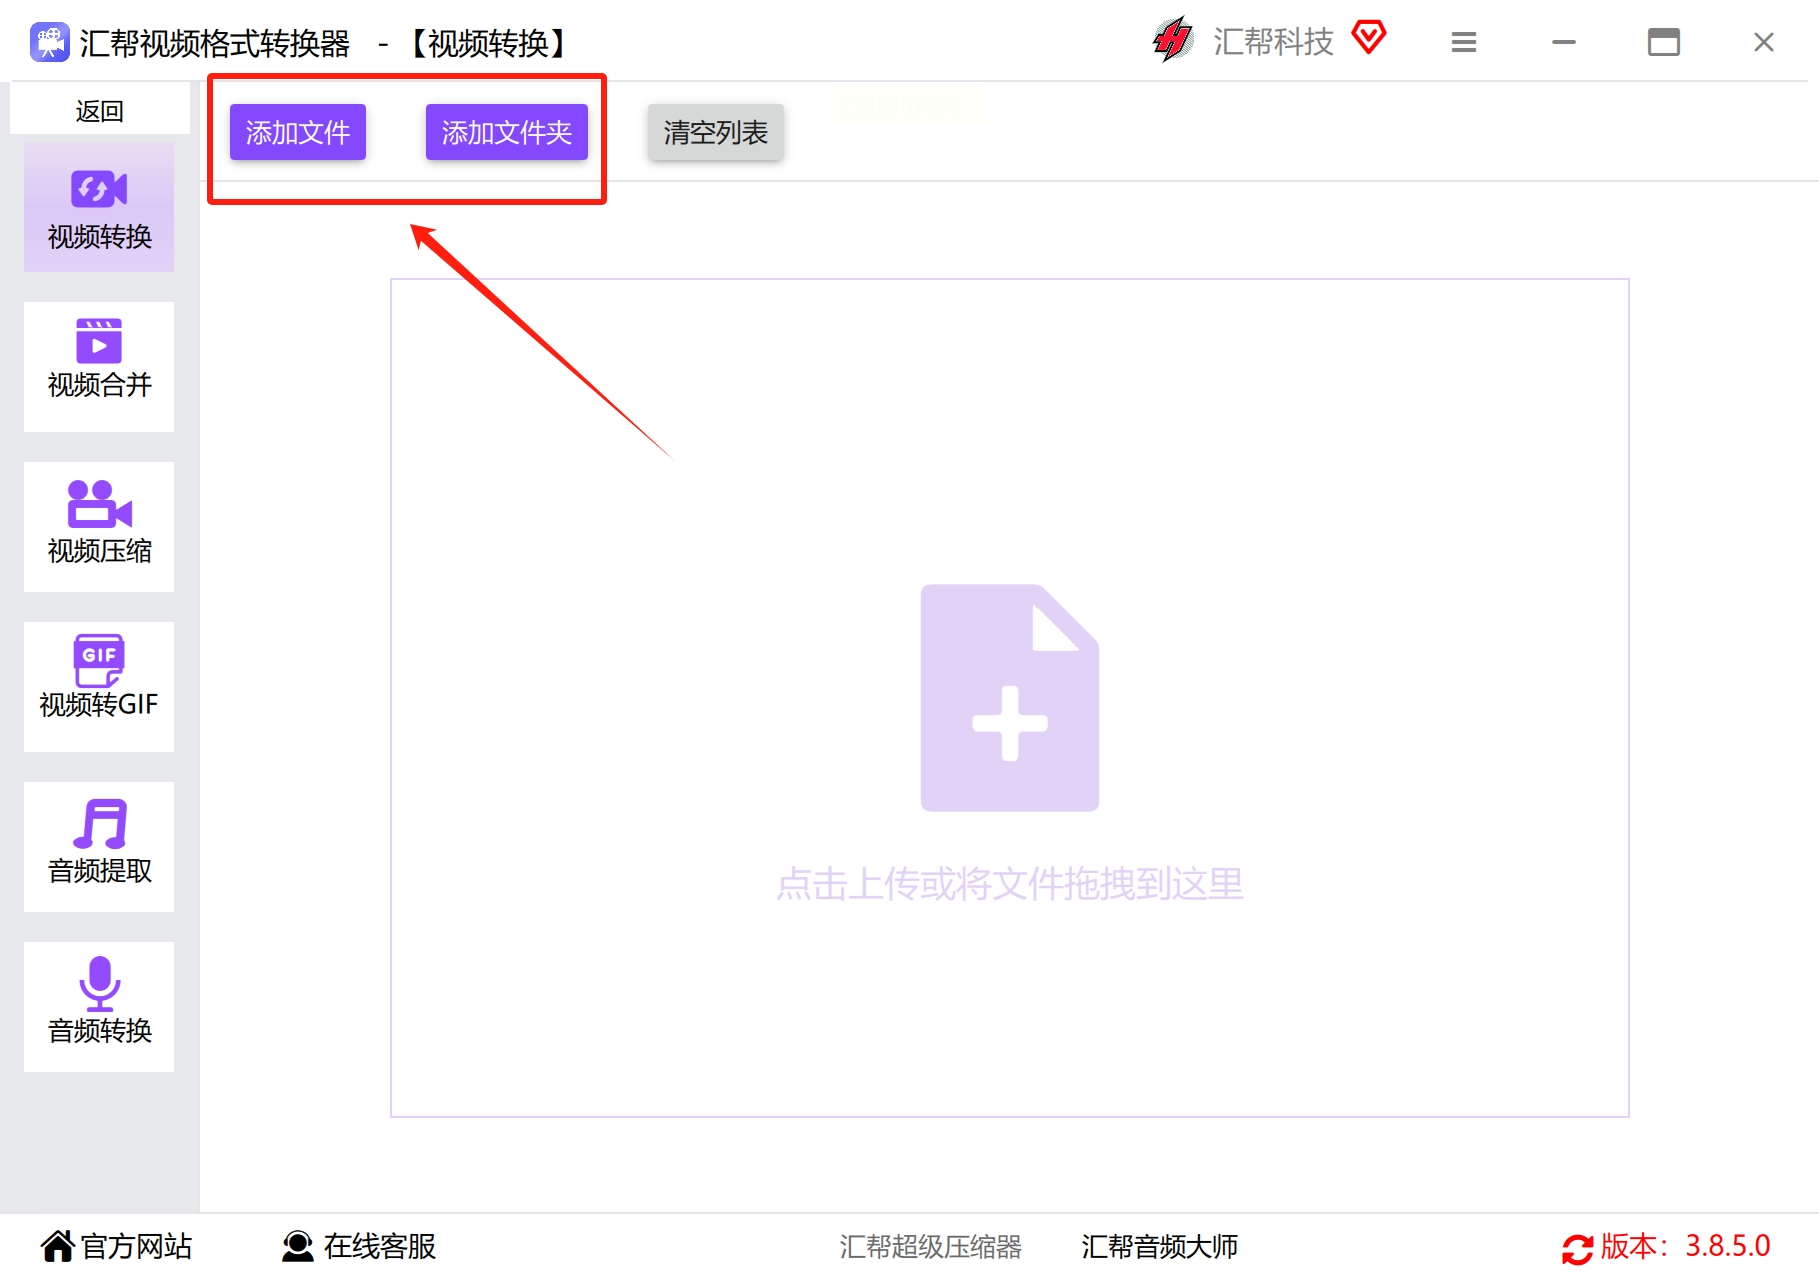Open the 汇帮超级压缩器 link
1819x1279 pixels.
coord(931,1246)
